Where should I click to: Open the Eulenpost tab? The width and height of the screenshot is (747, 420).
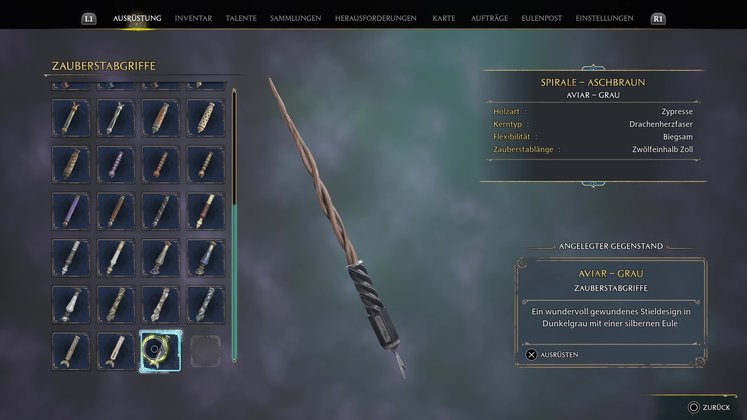point(542,18)
